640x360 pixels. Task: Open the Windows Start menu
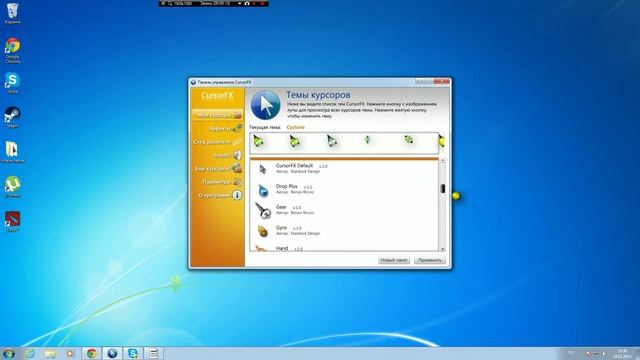coord(9,353)
